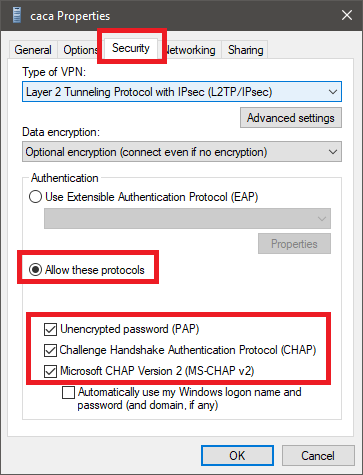Click the caca Properties title bar icon
Image resolution: width=363 pixels, height=475 pixels.
tap(16, 15)
